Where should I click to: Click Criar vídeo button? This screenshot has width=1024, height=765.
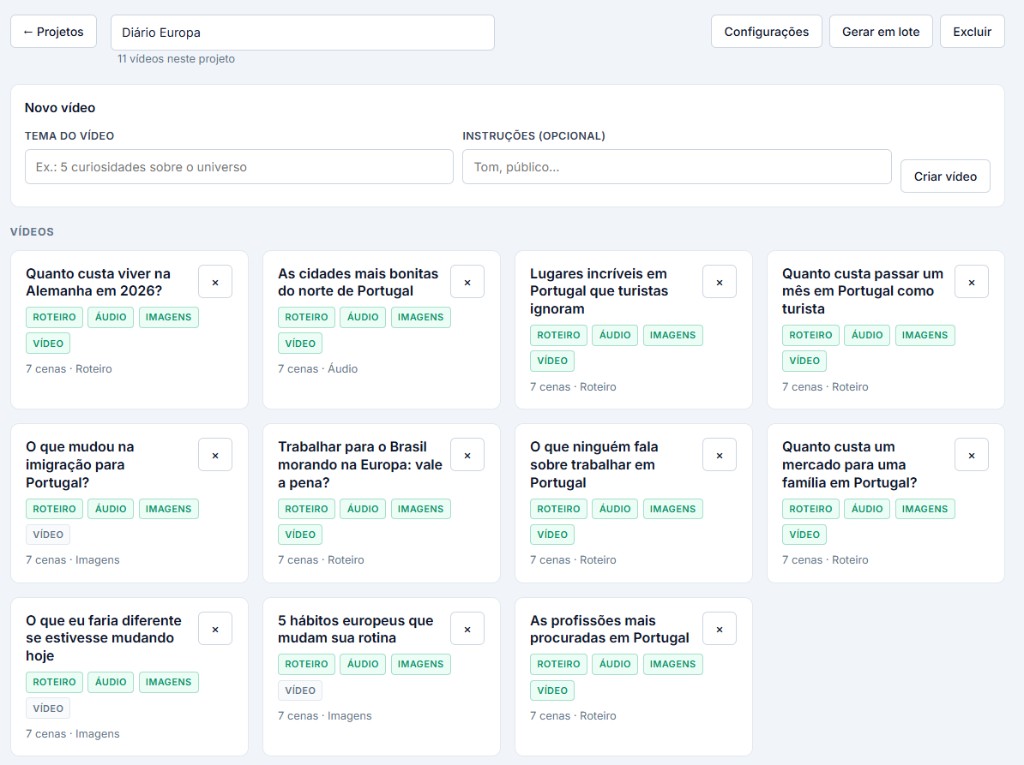pyautogui.click(x=945, y=176)
